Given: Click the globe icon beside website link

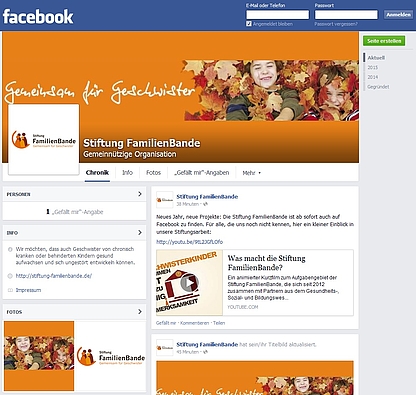Looking at the screenshot, I should (10, 276).
